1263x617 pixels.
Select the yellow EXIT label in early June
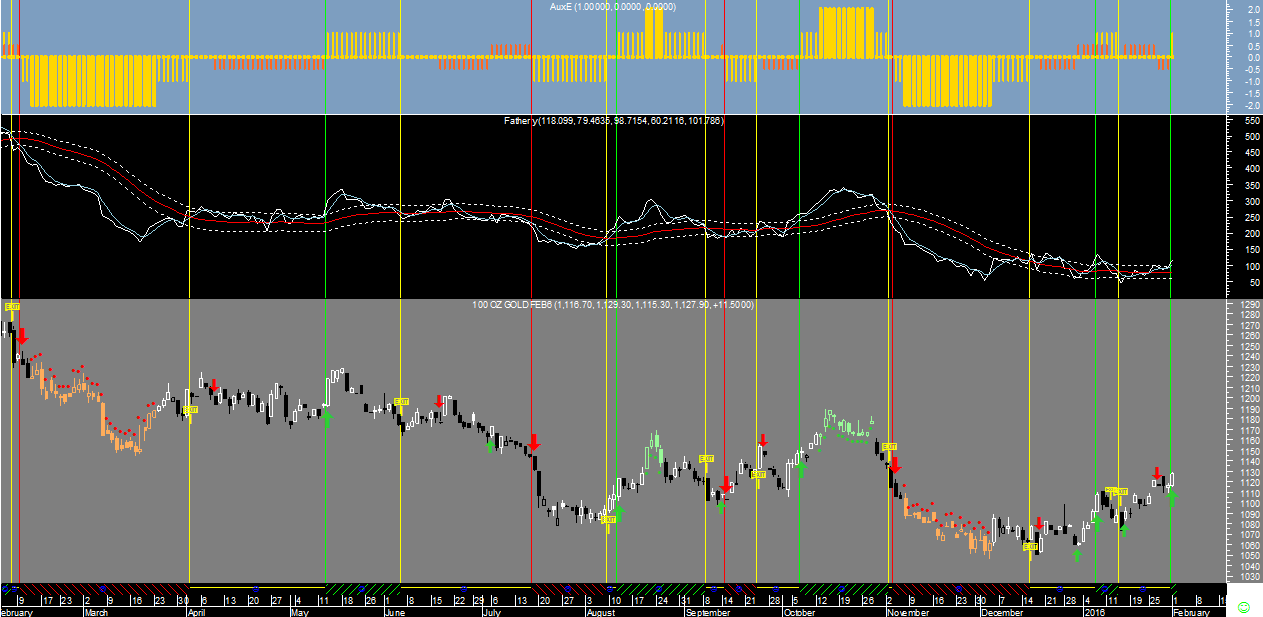401,401
